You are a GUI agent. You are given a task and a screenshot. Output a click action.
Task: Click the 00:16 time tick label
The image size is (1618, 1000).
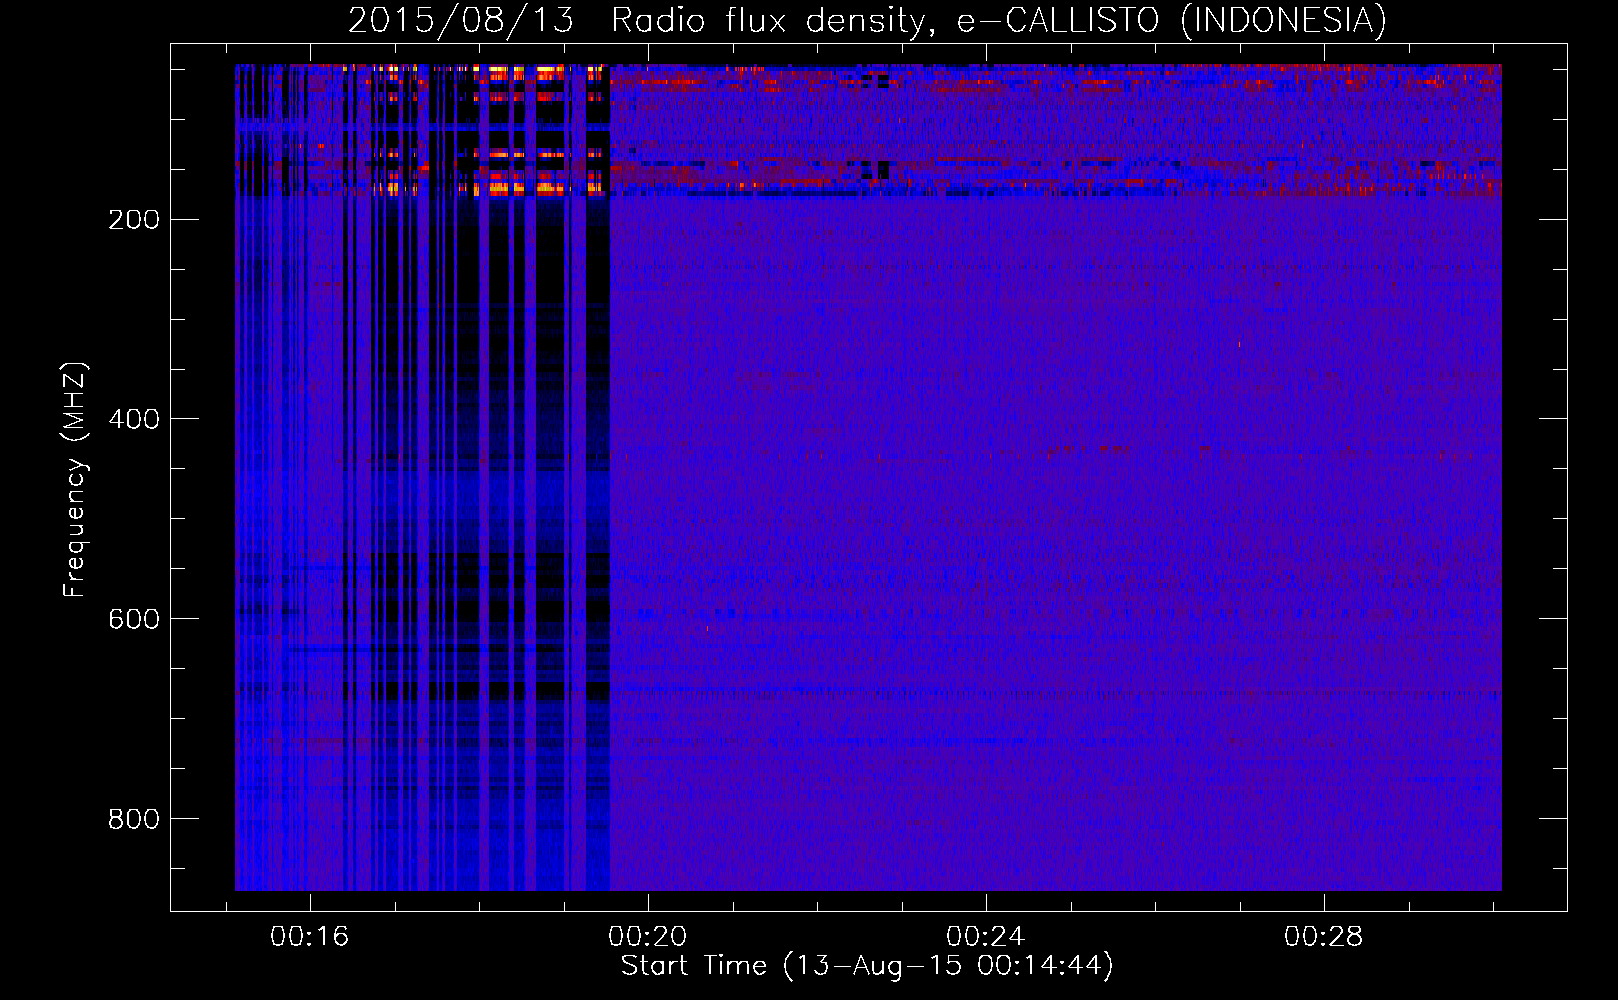point(310,936)
